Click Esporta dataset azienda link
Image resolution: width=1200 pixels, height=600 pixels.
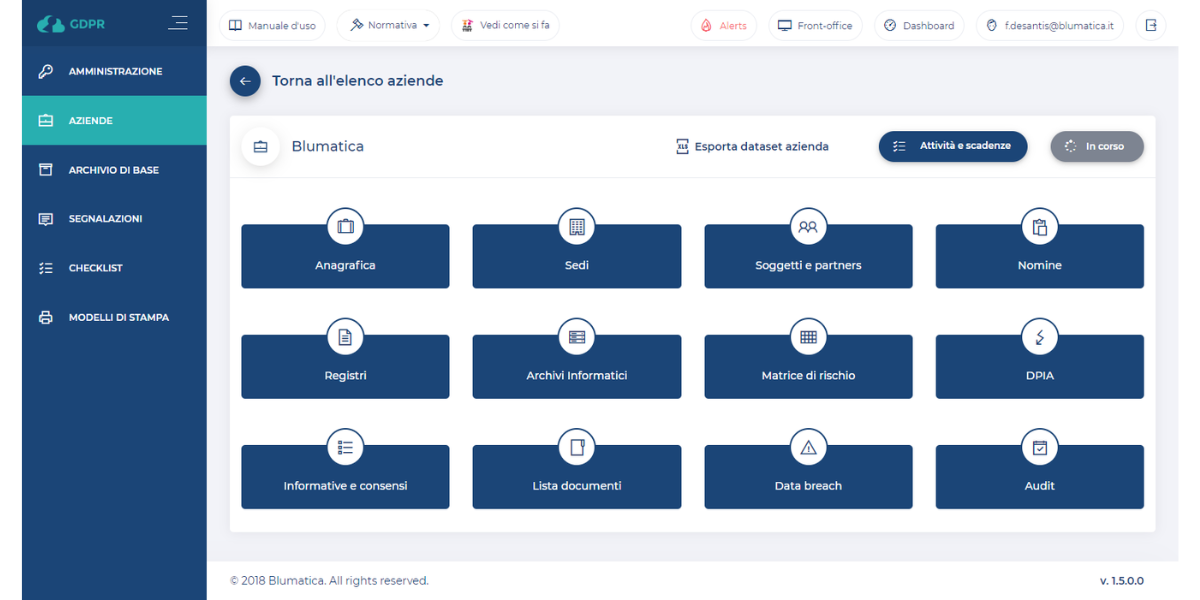(752, 147)
